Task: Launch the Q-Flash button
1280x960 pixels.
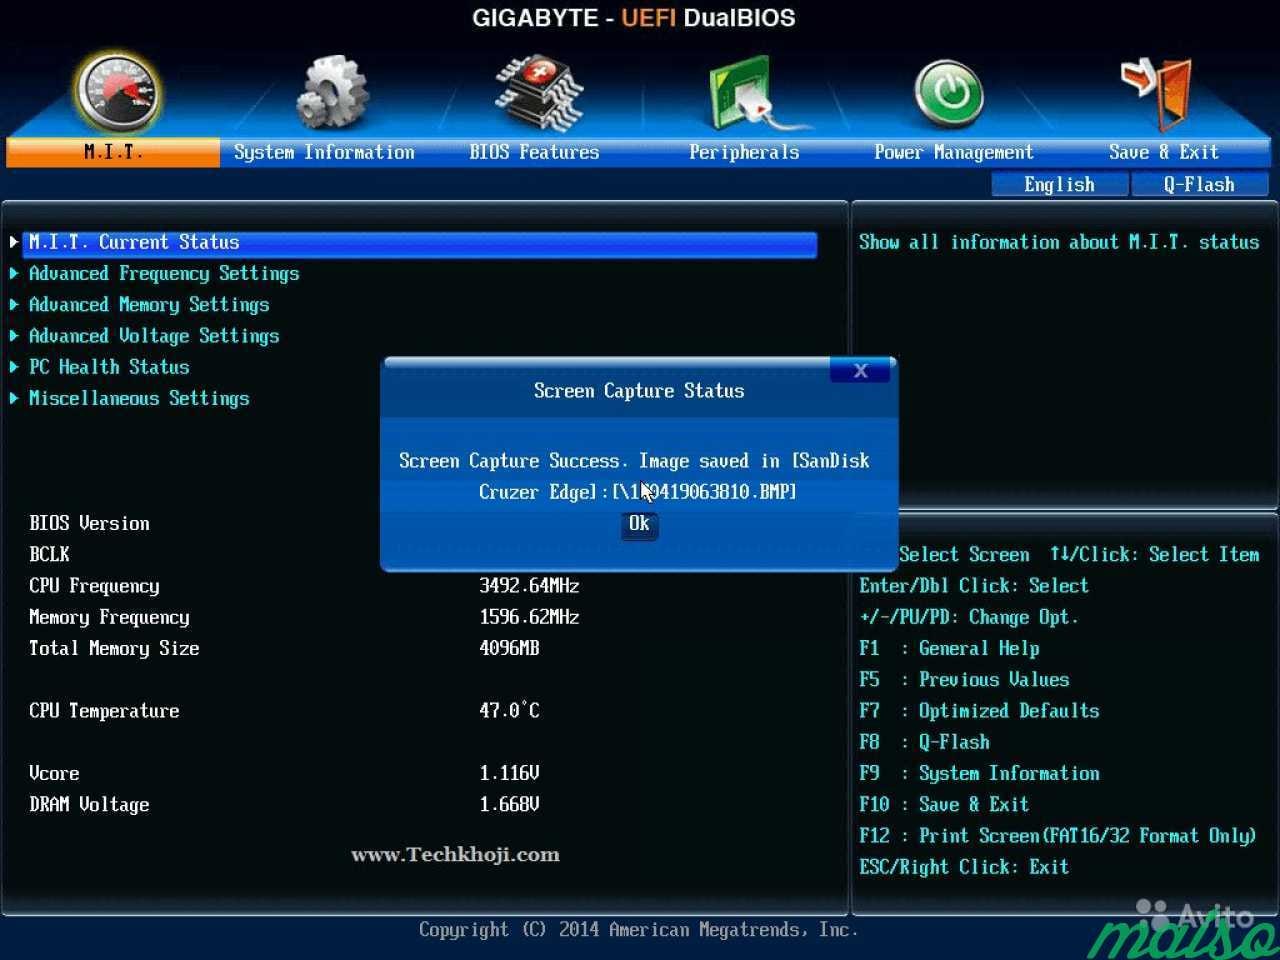Action: [x=1199, y=184]
